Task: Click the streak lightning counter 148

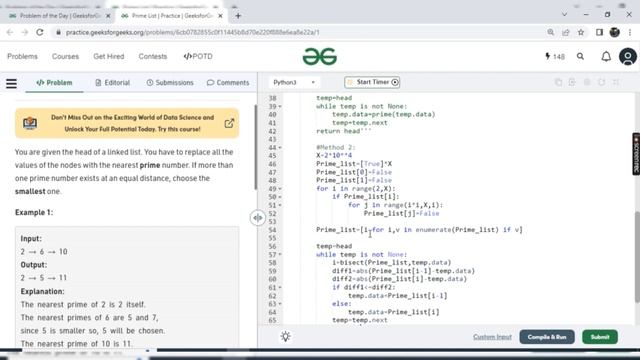Action: pyautogui.click(x=555, y=56)
